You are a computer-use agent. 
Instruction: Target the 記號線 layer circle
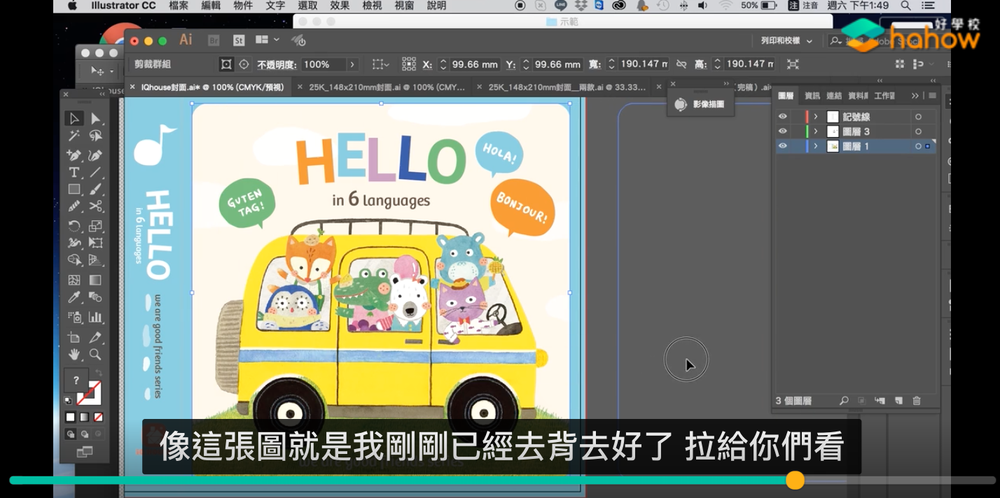918,117
